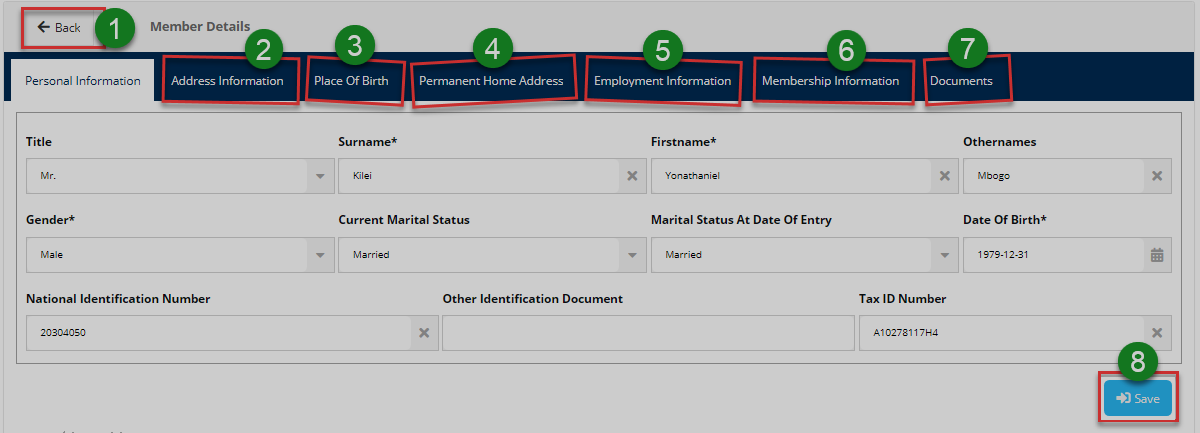Clear the Tax ID Number using X icon

[x=1156, y=334]
